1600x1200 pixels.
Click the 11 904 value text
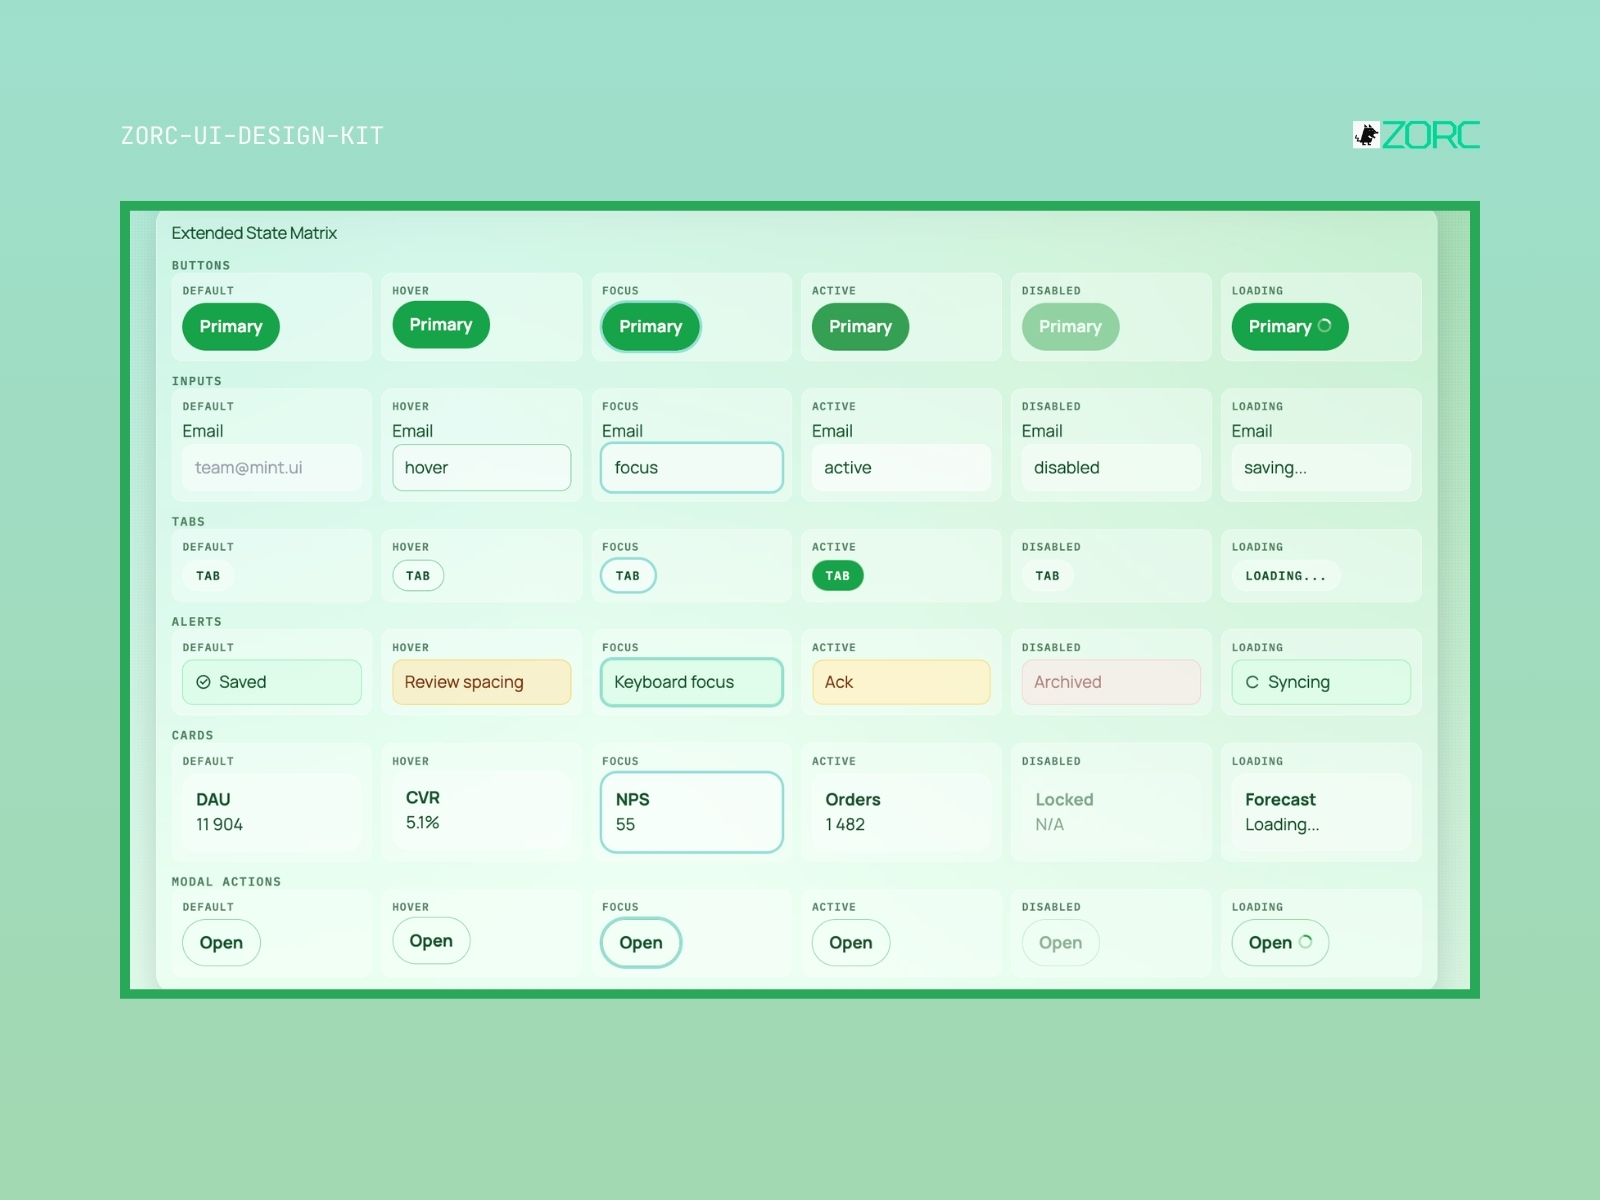[x=219, y=825]
